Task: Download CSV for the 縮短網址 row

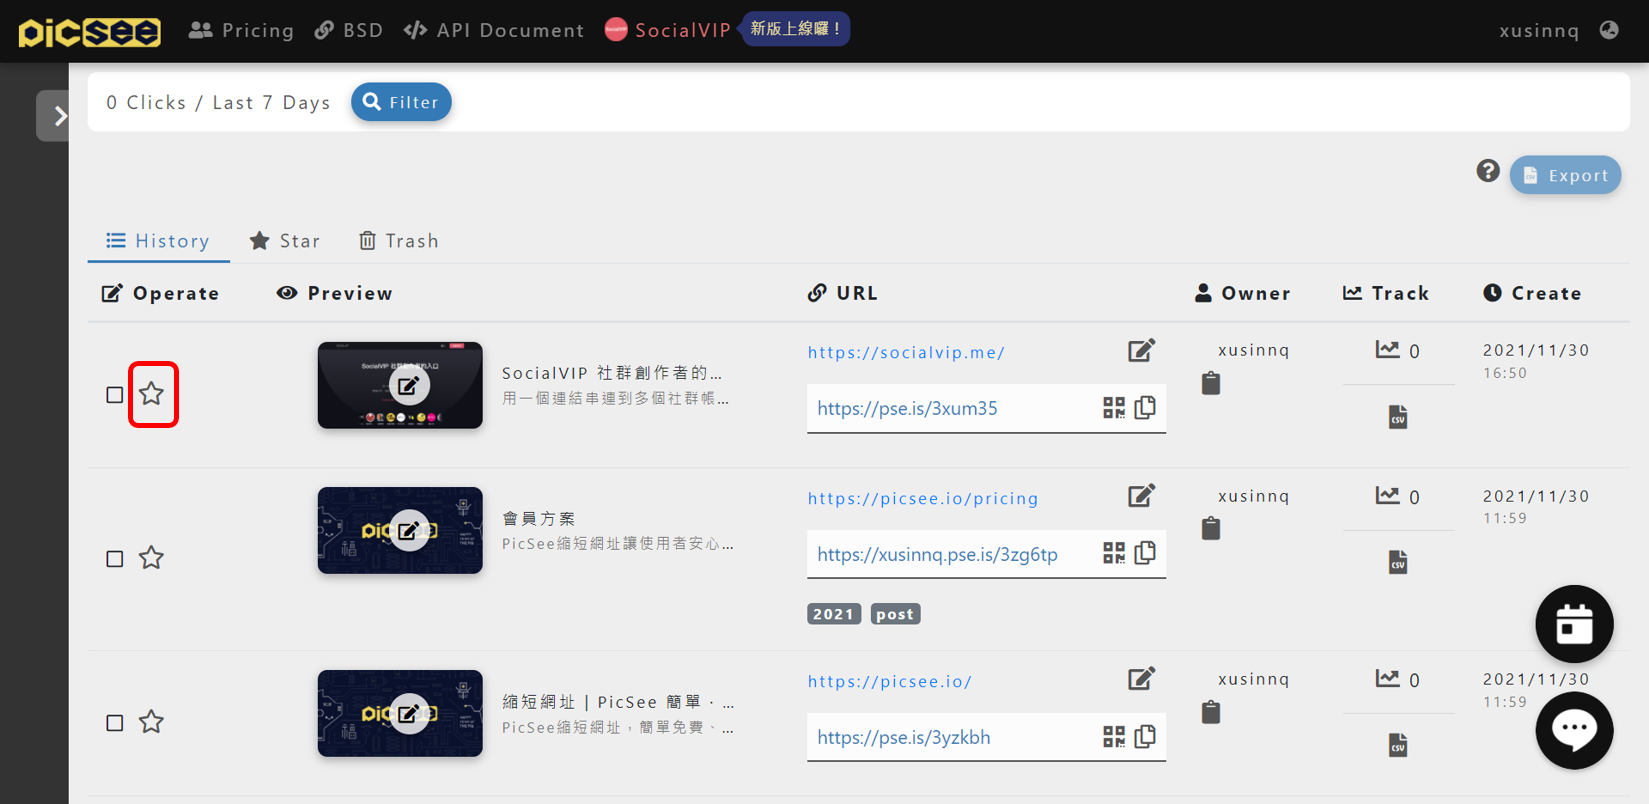Action: pos(1398,745)
